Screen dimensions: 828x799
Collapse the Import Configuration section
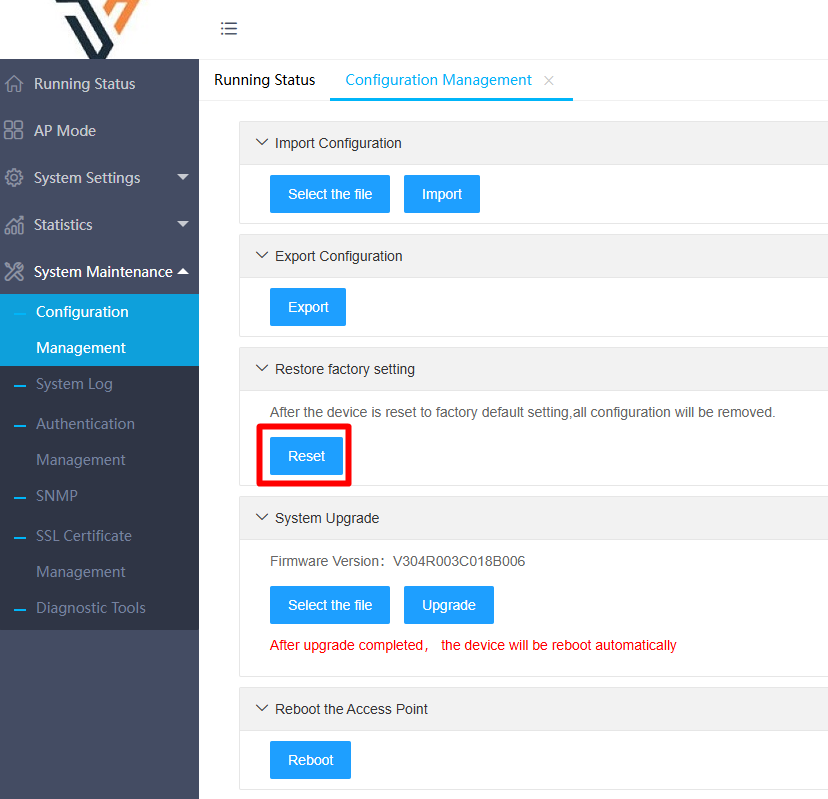262,143
